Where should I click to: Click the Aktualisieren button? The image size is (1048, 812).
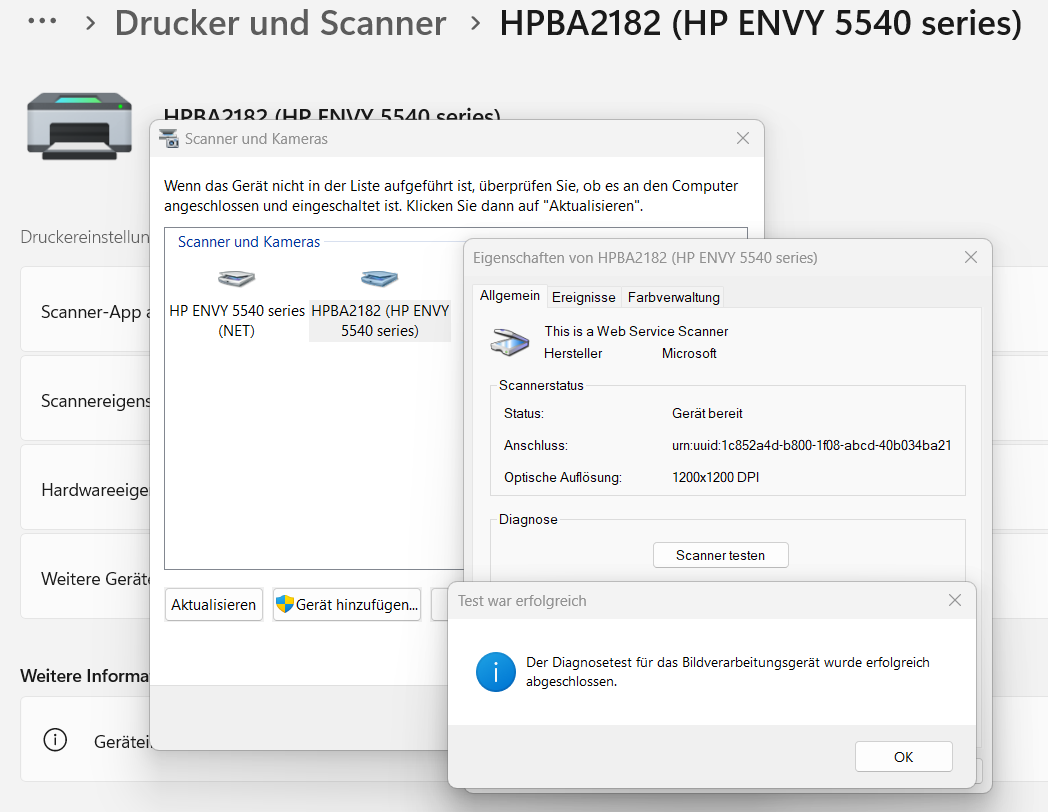click(x=213, y=605)
